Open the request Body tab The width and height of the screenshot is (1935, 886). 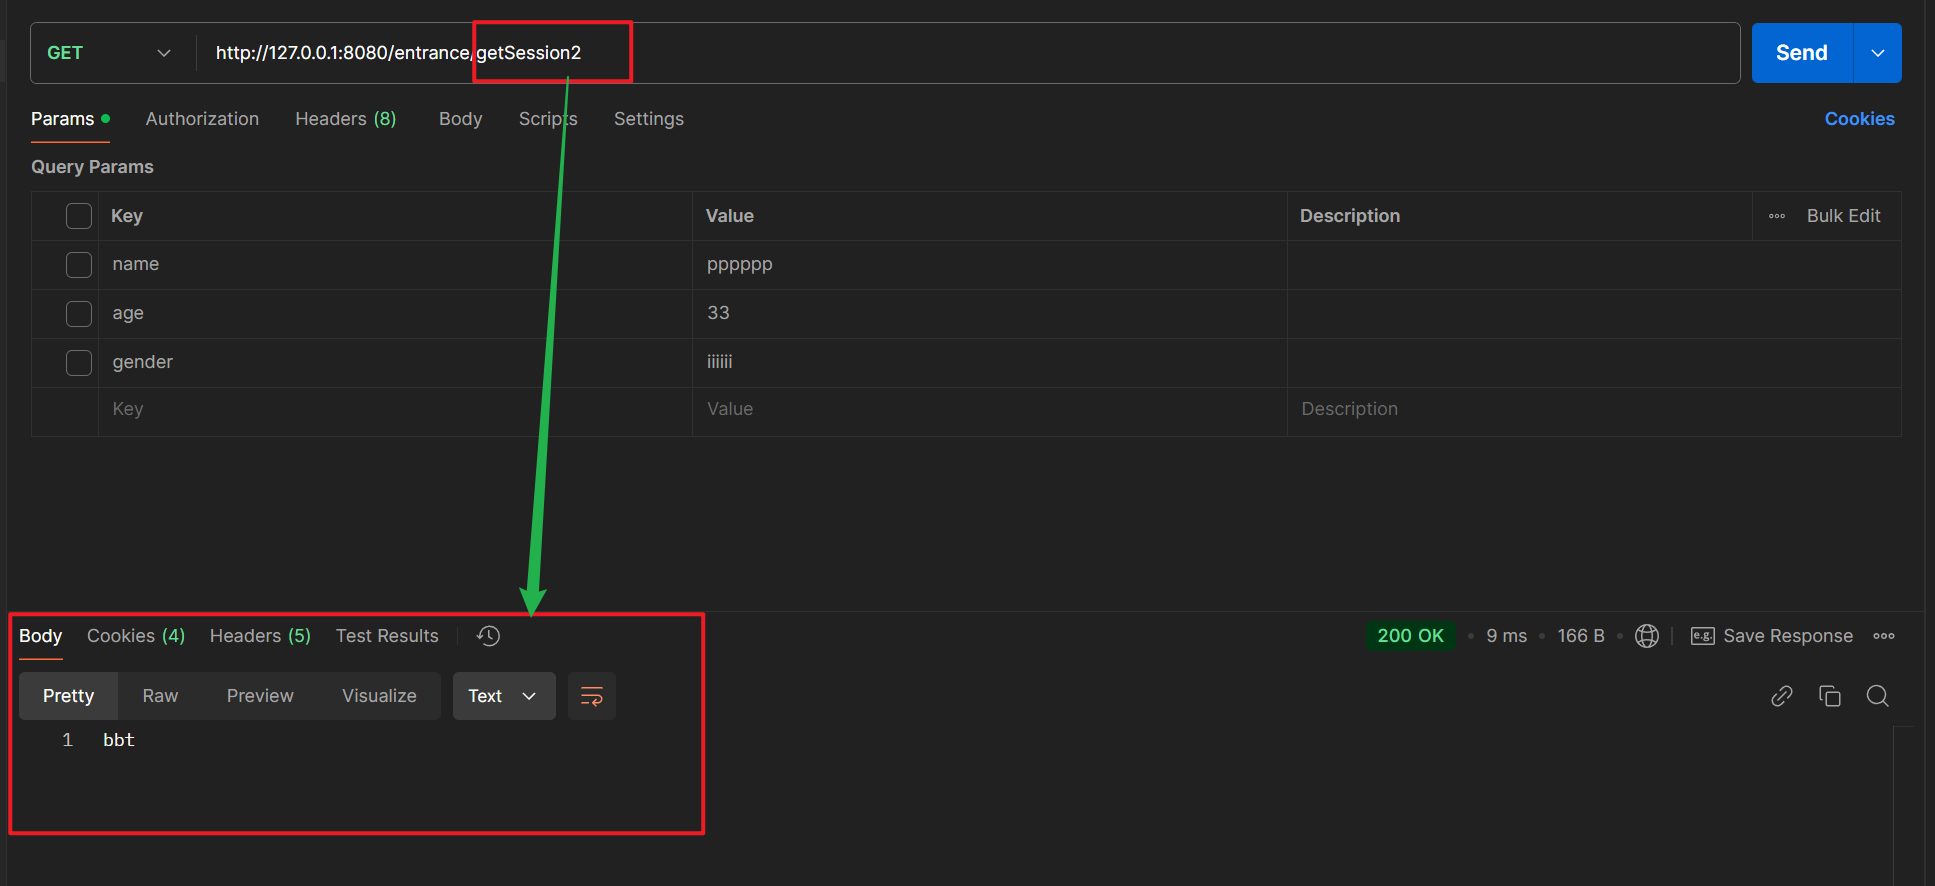click(x=460, y=119)
